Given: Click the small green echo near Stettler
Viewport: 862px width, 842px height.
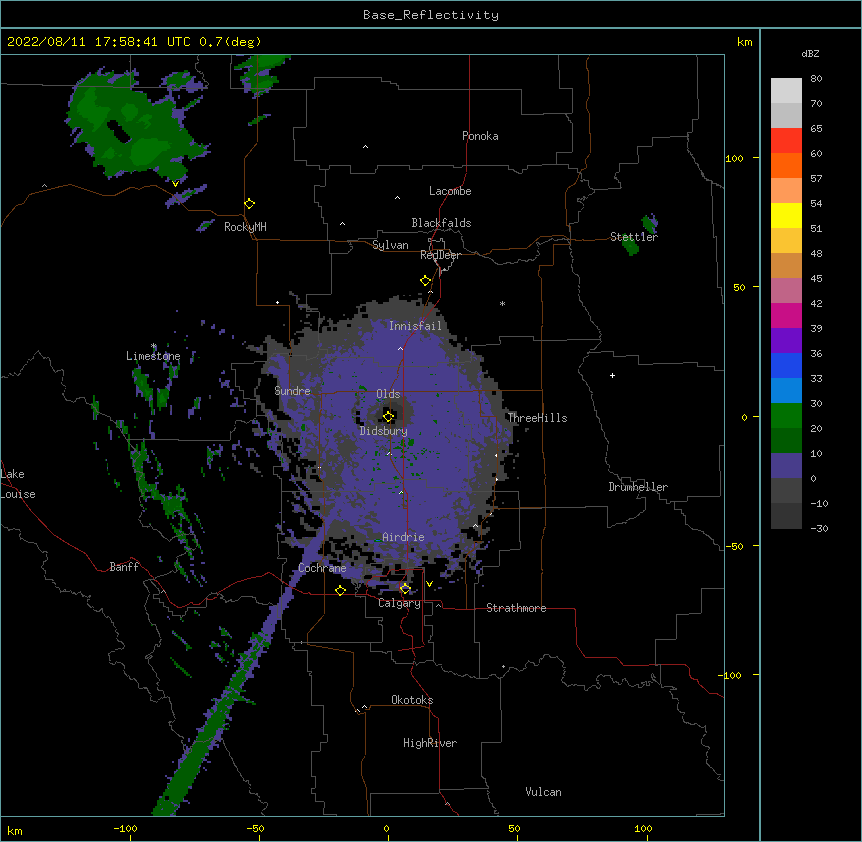Looking at the screenshot, I should coord(630,247).
